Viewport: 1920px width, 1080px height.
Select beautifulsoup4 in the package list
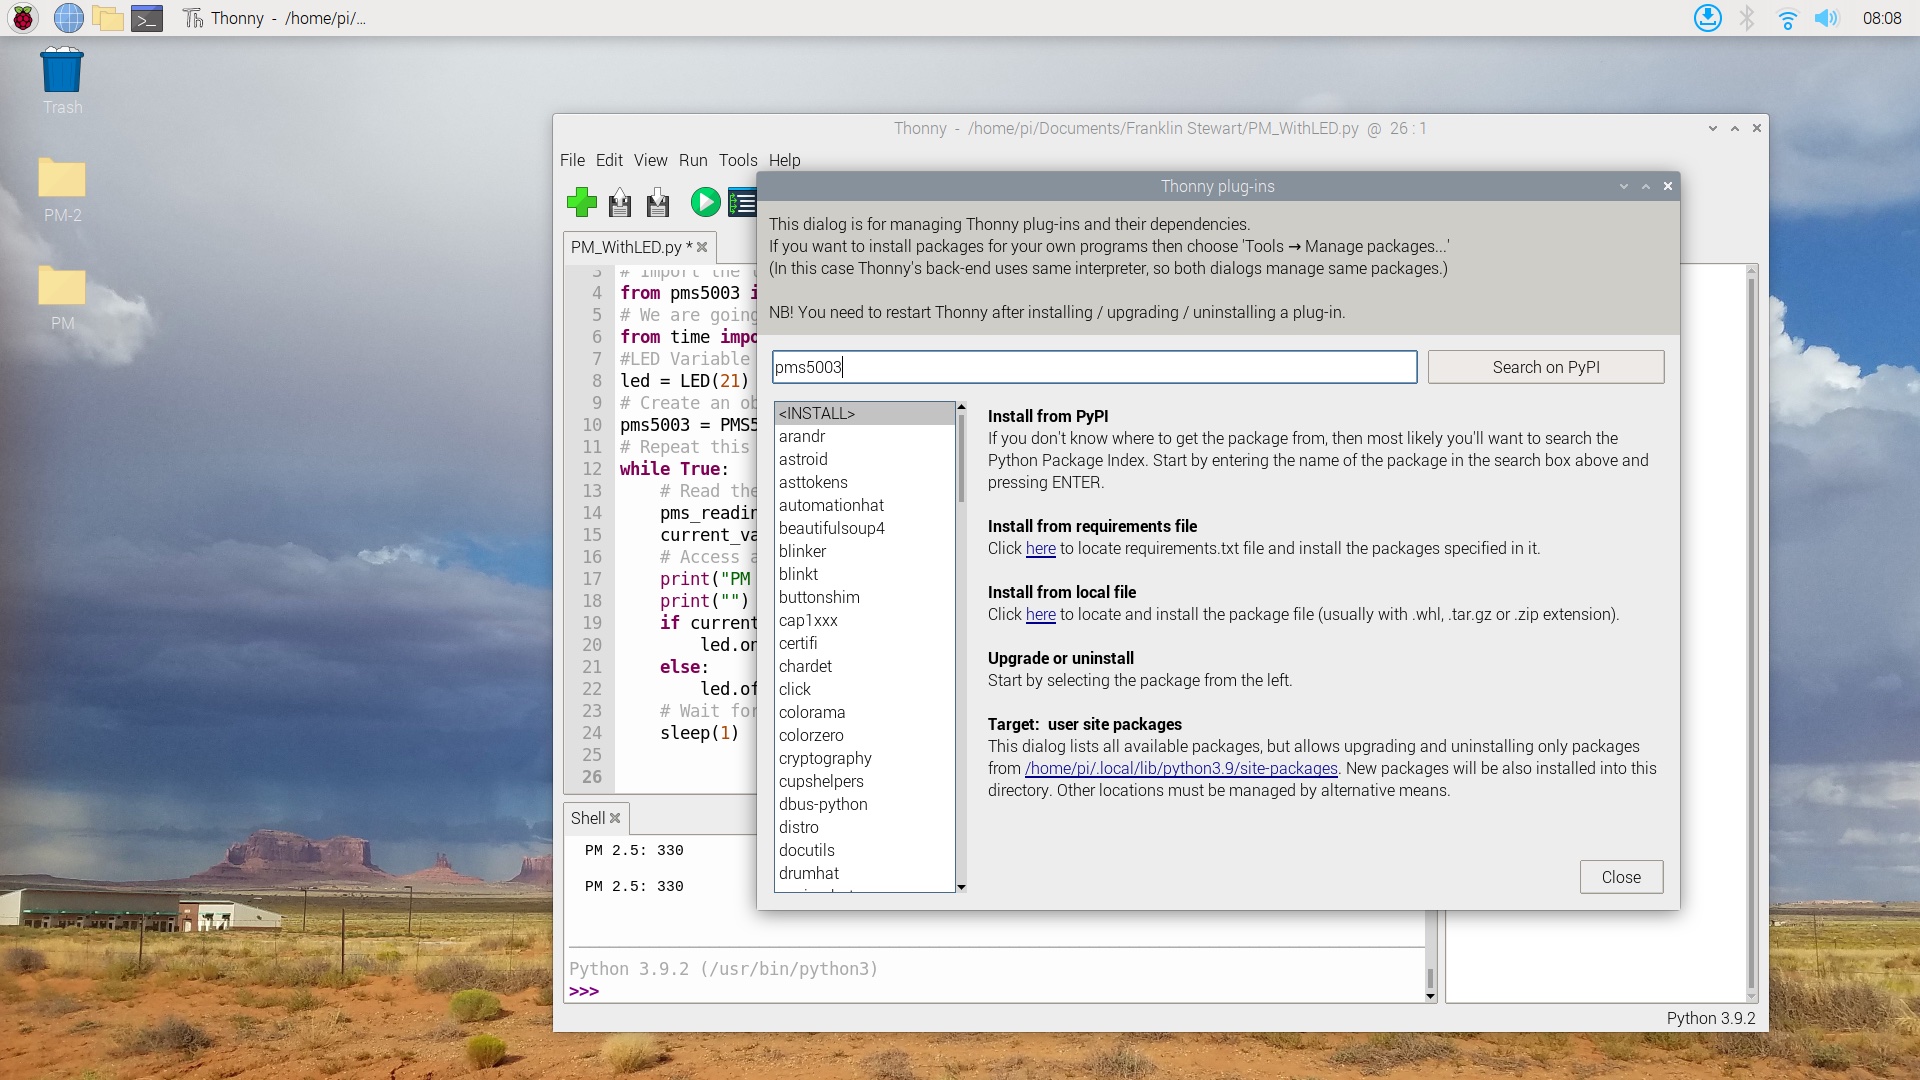(865, 528)
